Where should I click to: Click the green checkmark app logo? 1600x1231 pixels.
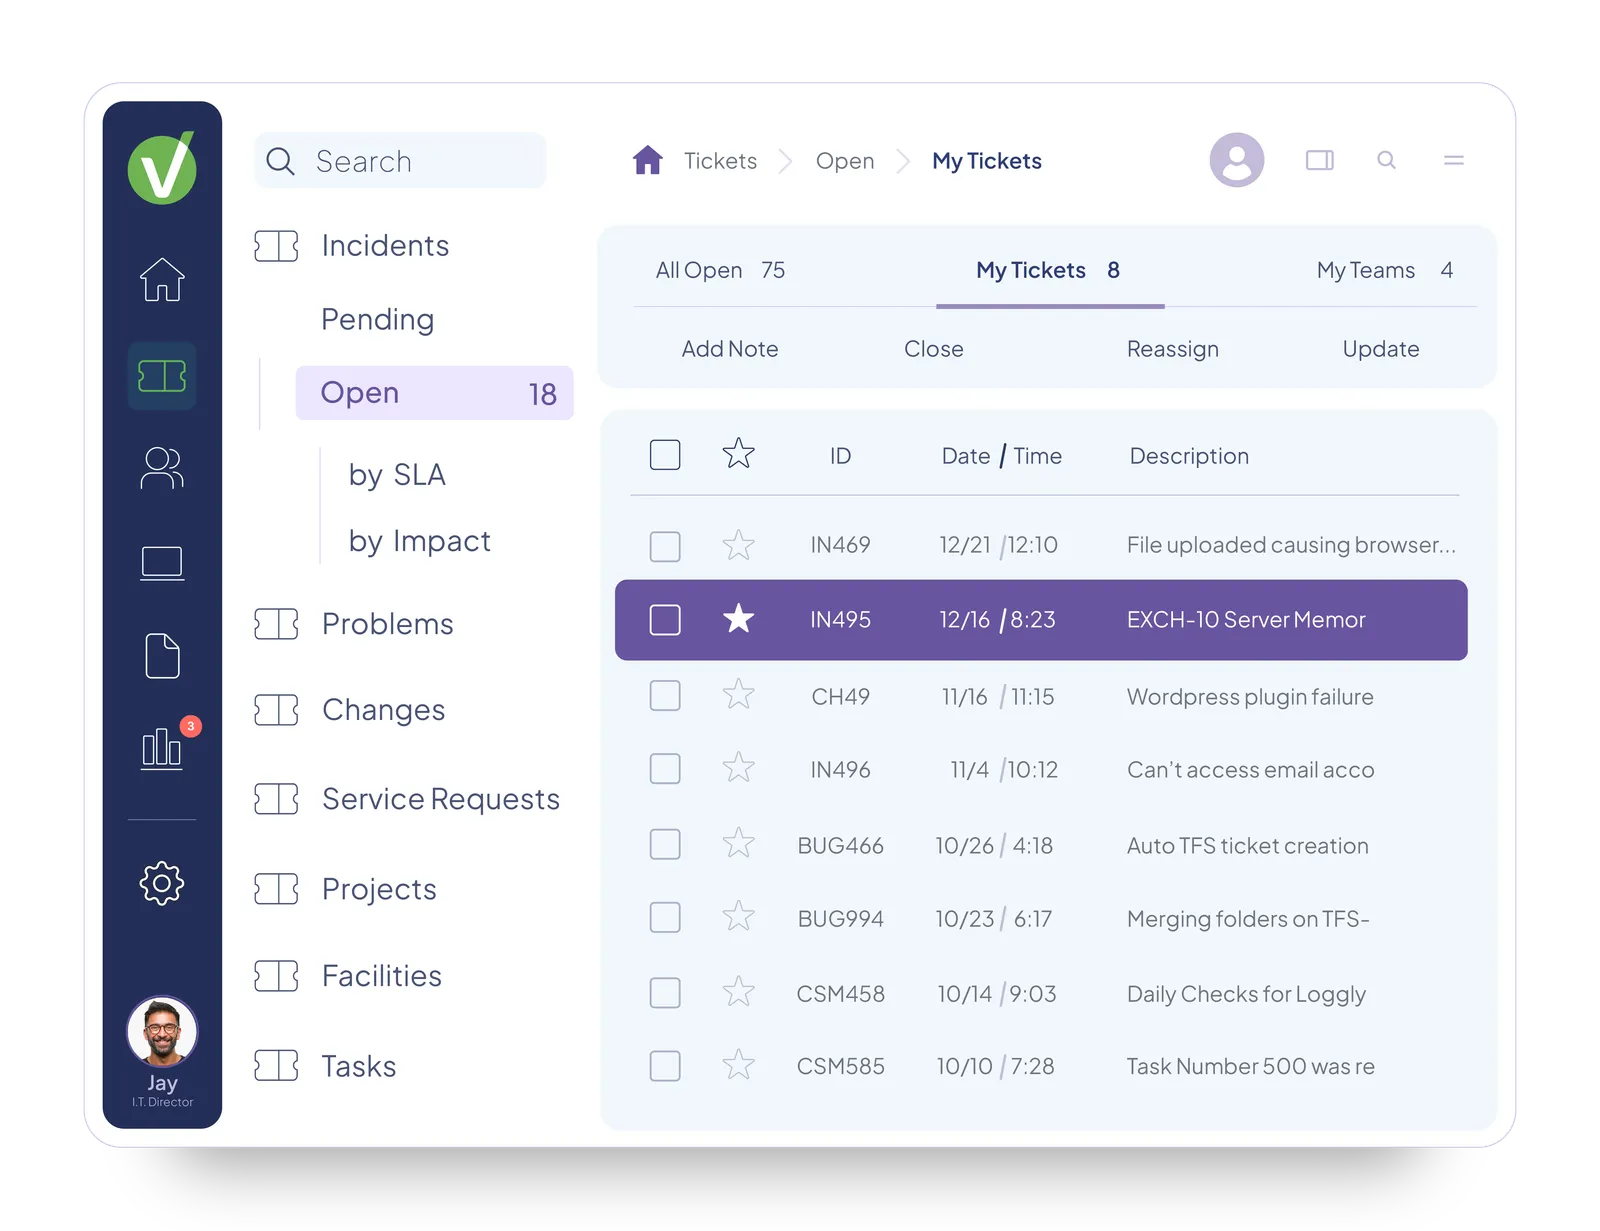(x=162, y=168)
